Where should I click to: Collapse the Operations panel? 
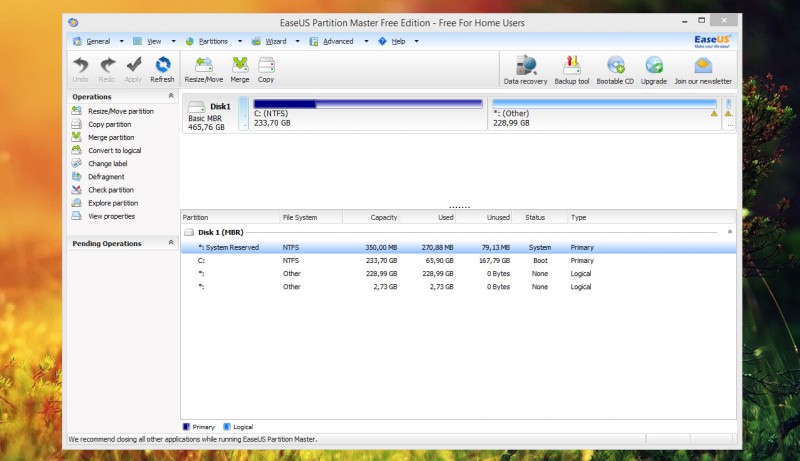point(171,96)
